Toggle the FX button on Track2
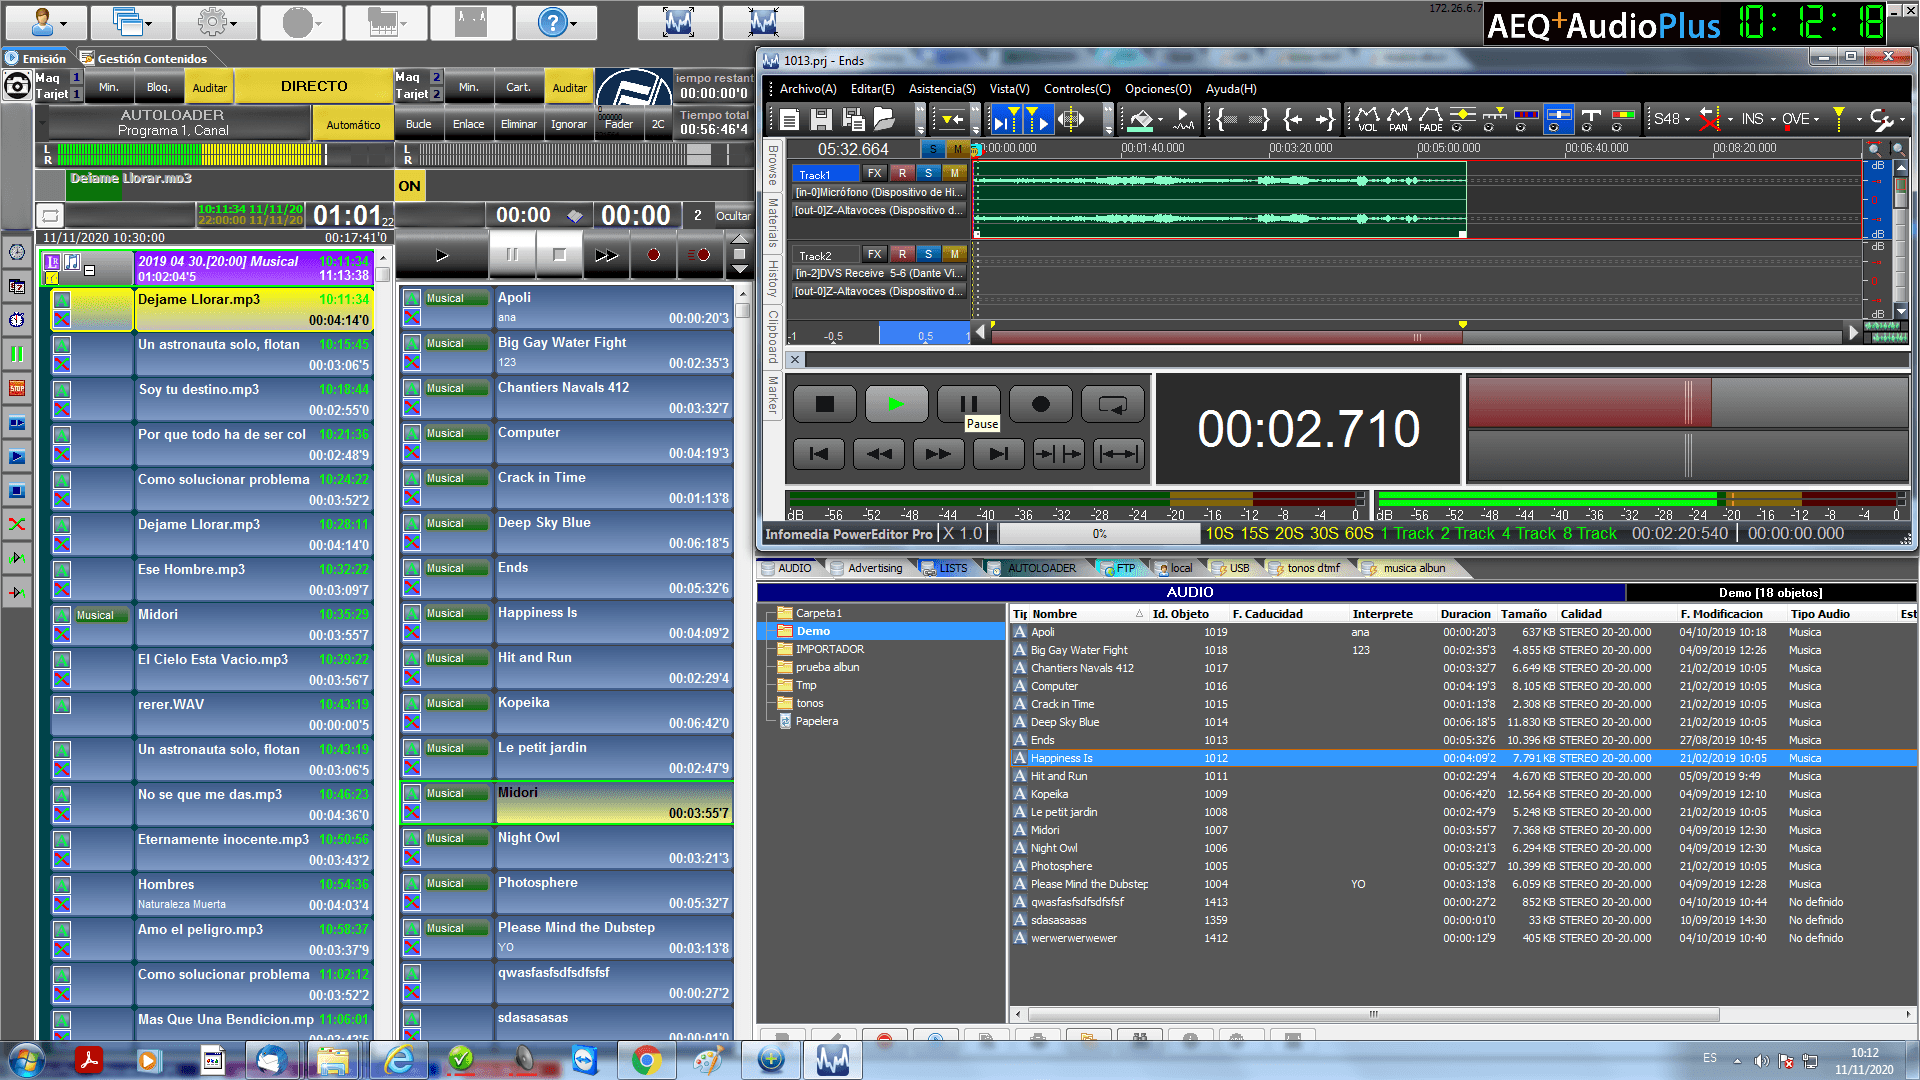Screen dimensions: 1920x1080 874,254
